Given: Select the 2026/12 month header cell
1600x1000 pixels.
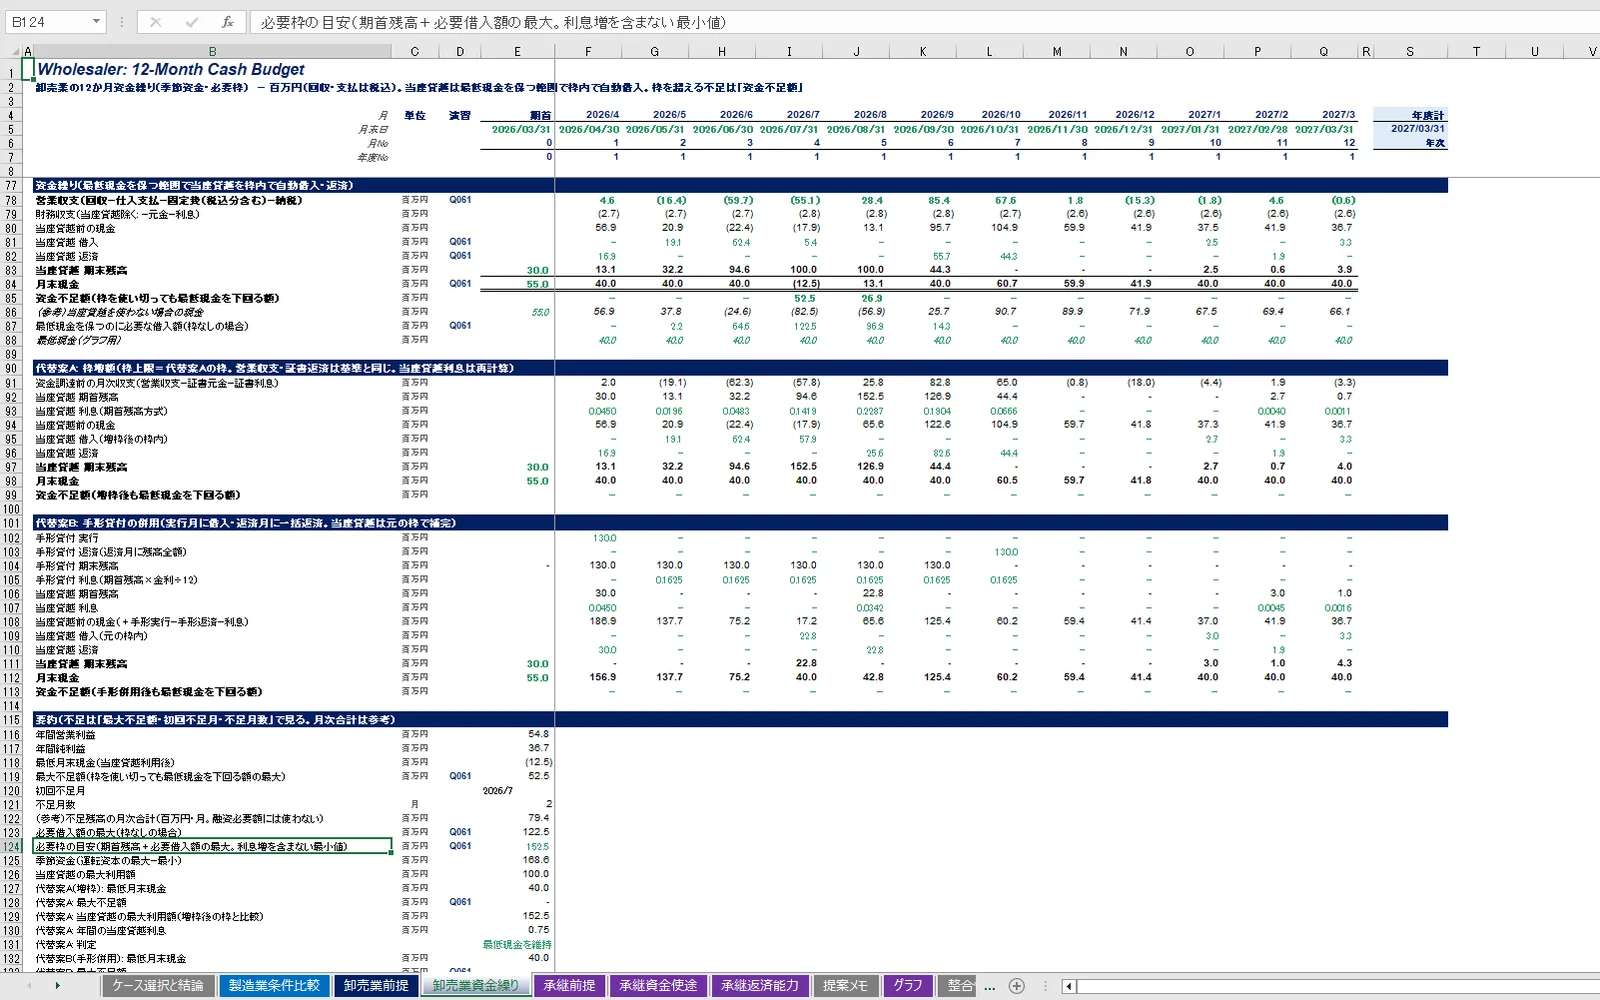Looking at the screenshot, I should coord(1135,115).
